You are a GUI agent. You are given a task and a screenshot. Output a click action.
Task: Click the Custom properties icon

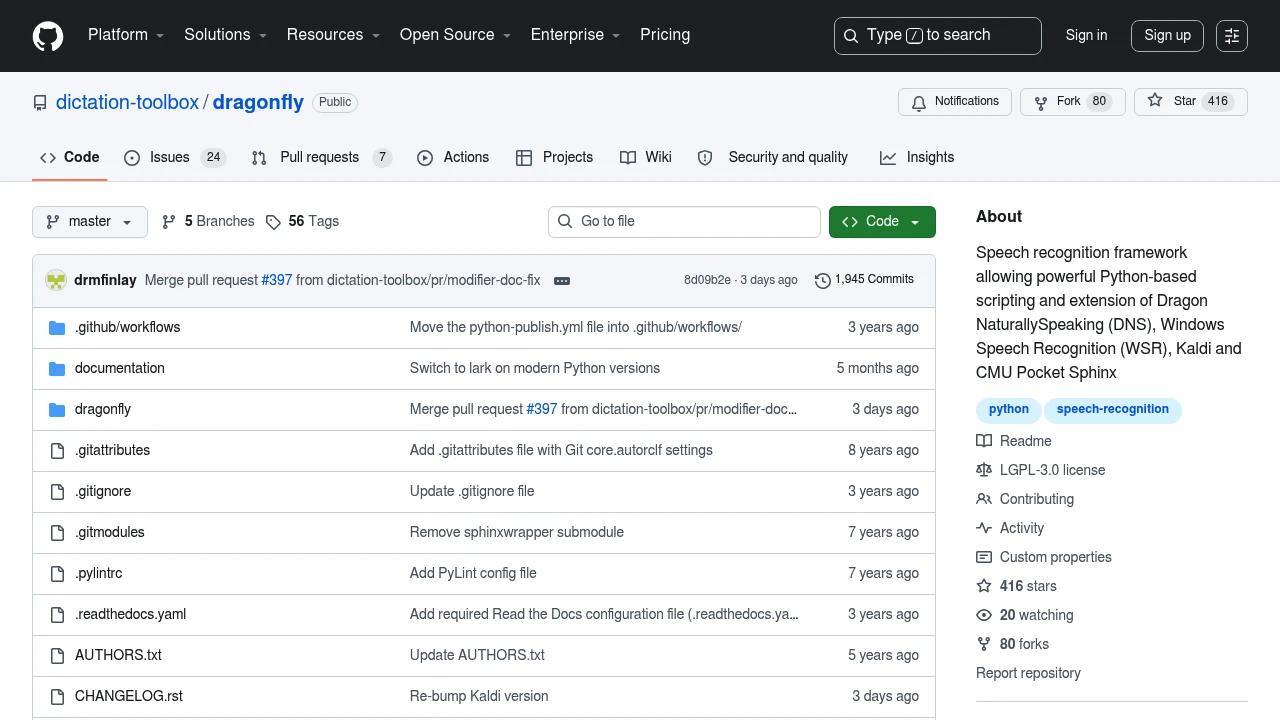click(984, 557)
